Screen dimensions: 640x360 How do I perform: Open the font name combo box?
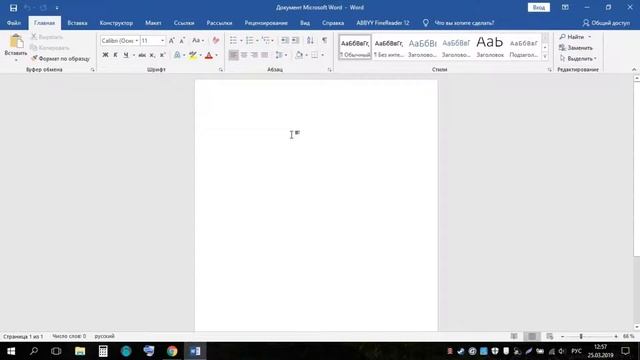click(120, 40)
